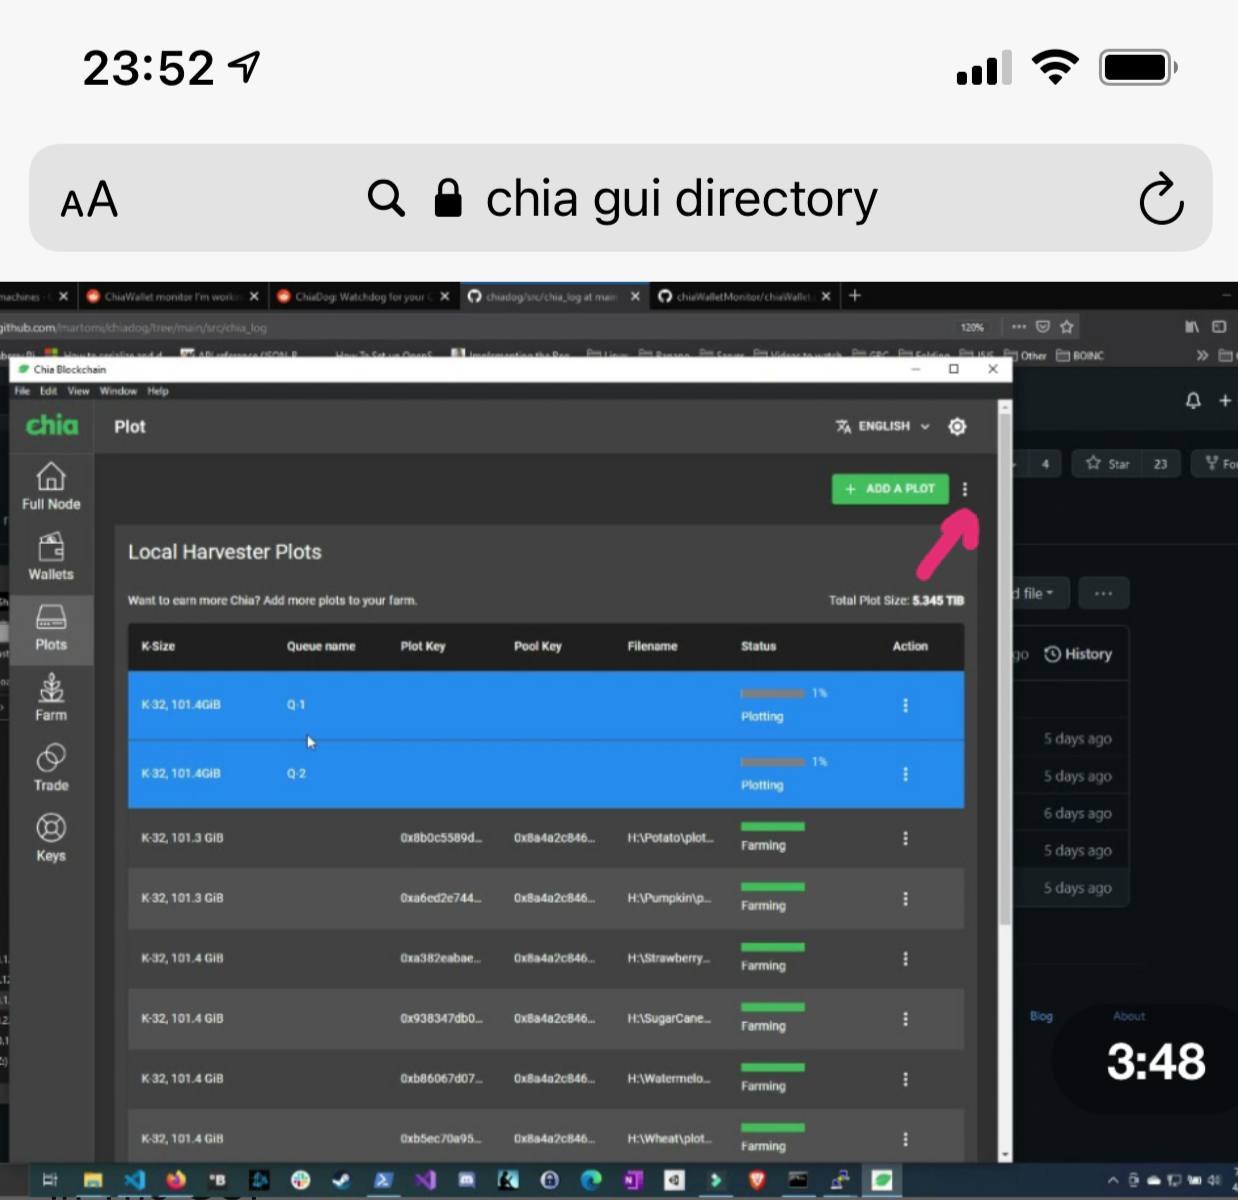Viewport: 1238px width, 1200px height.
Task: Click the Pool Key column header
Action: tap(537, 646)
